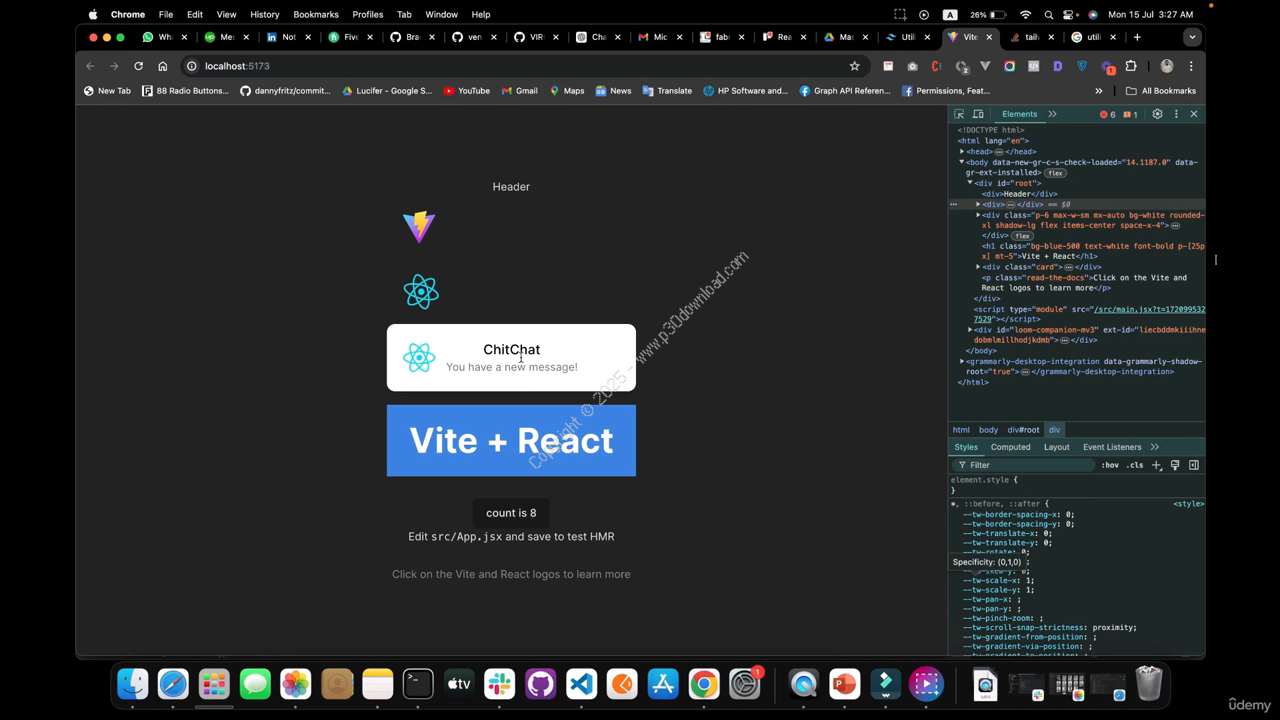Open Visual Studio Code from the Dock
This screenshot has height=720, width=1280.
(x=581, y=684)
